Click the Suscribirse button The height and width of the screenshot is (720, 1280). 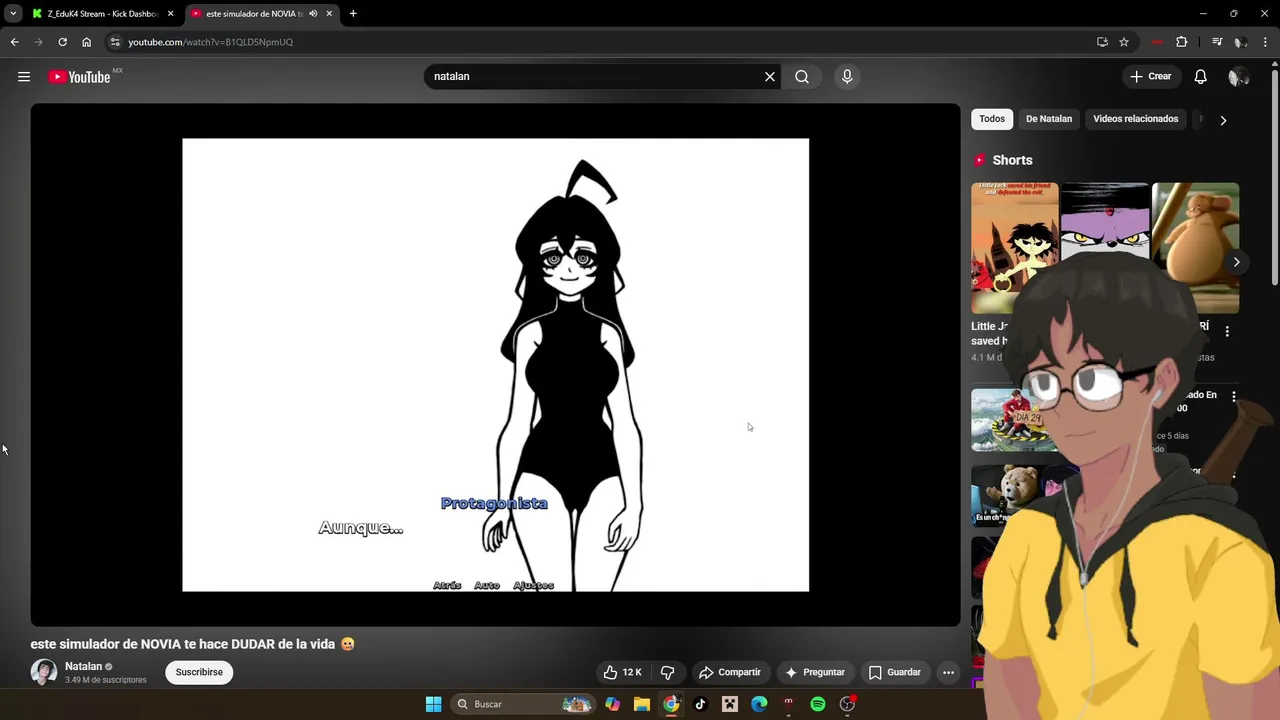[199, 672]
